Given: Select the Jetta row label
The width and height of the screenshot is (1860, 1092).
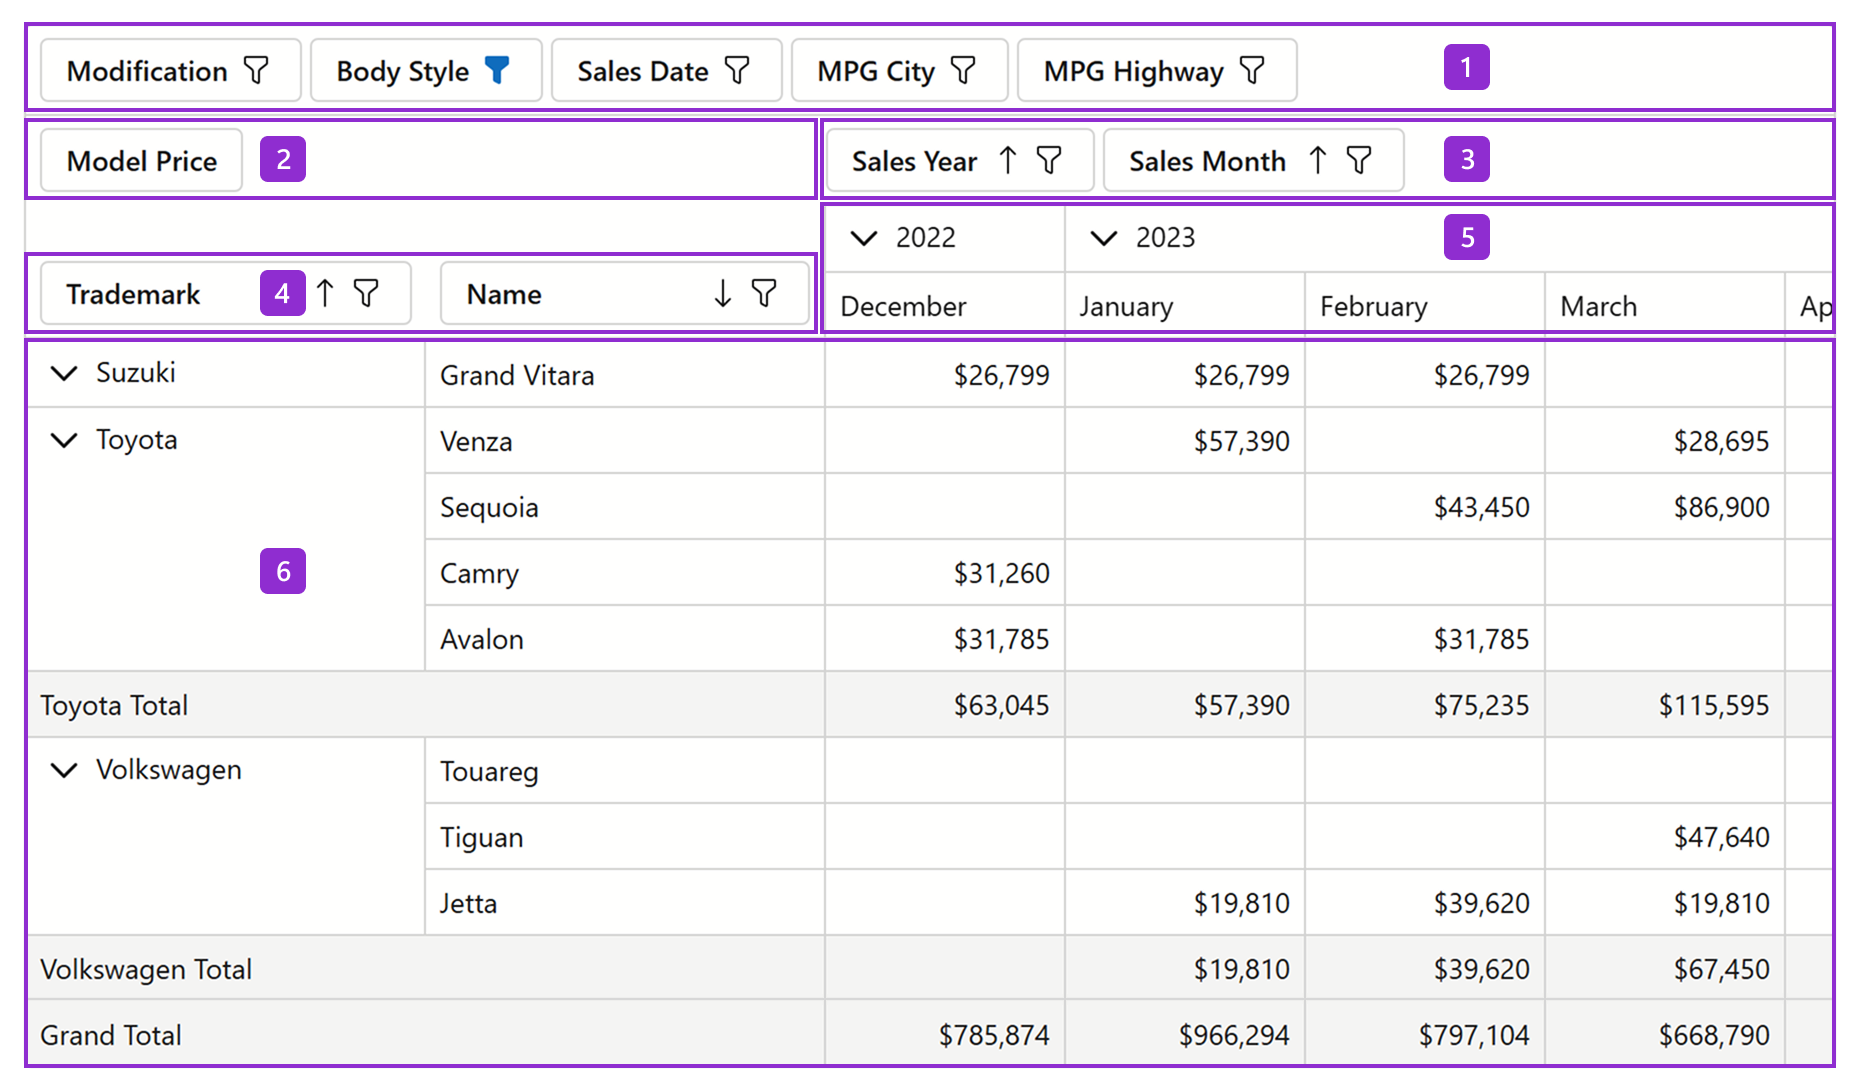Looking at the screenshot, I should (468, 903).
